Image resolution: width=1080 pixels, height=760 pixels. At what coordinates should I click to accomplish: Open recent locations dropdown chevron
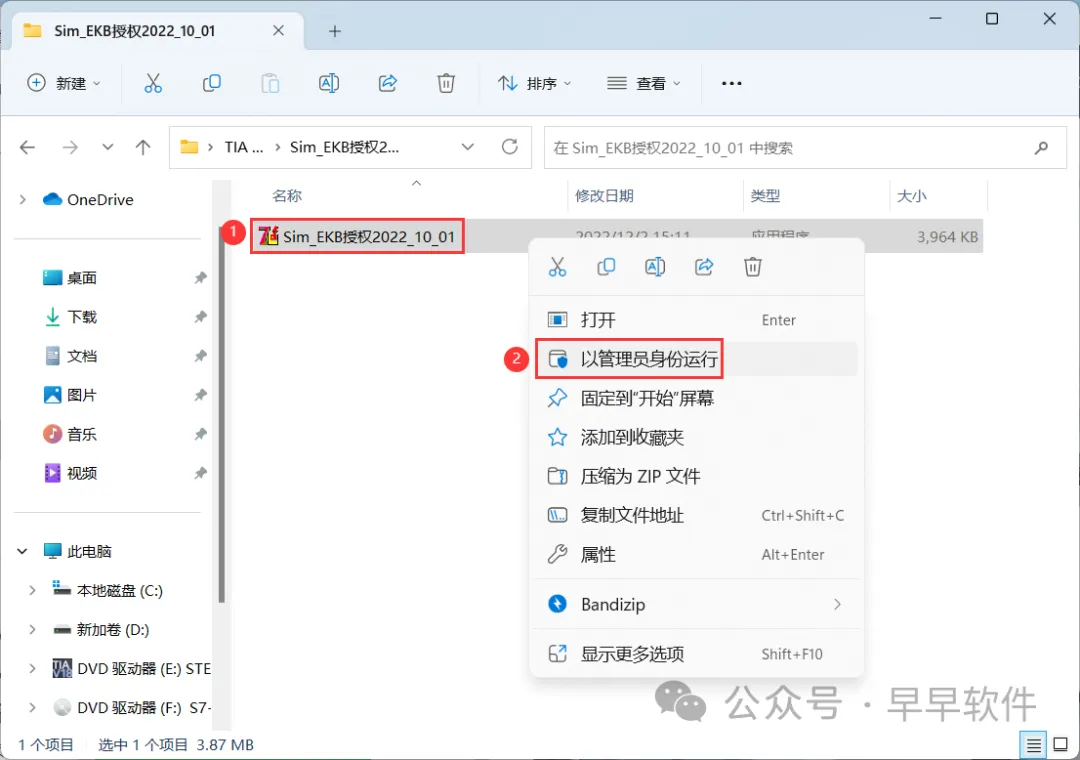[107, 147]
